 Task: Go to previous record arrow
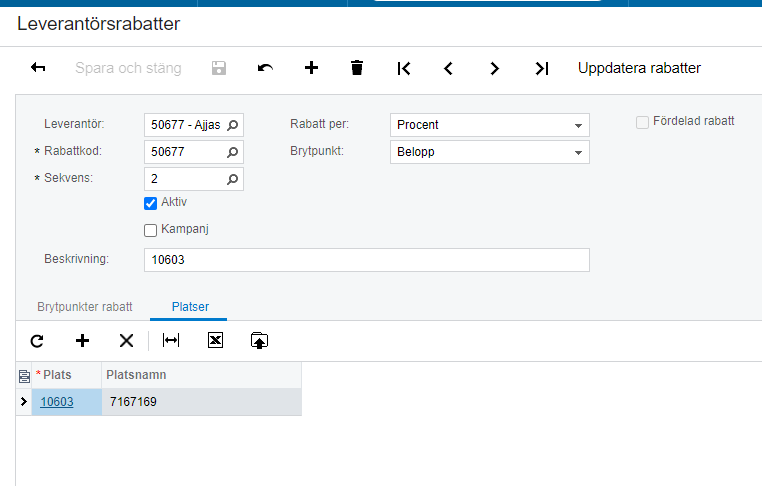[448, 69]
